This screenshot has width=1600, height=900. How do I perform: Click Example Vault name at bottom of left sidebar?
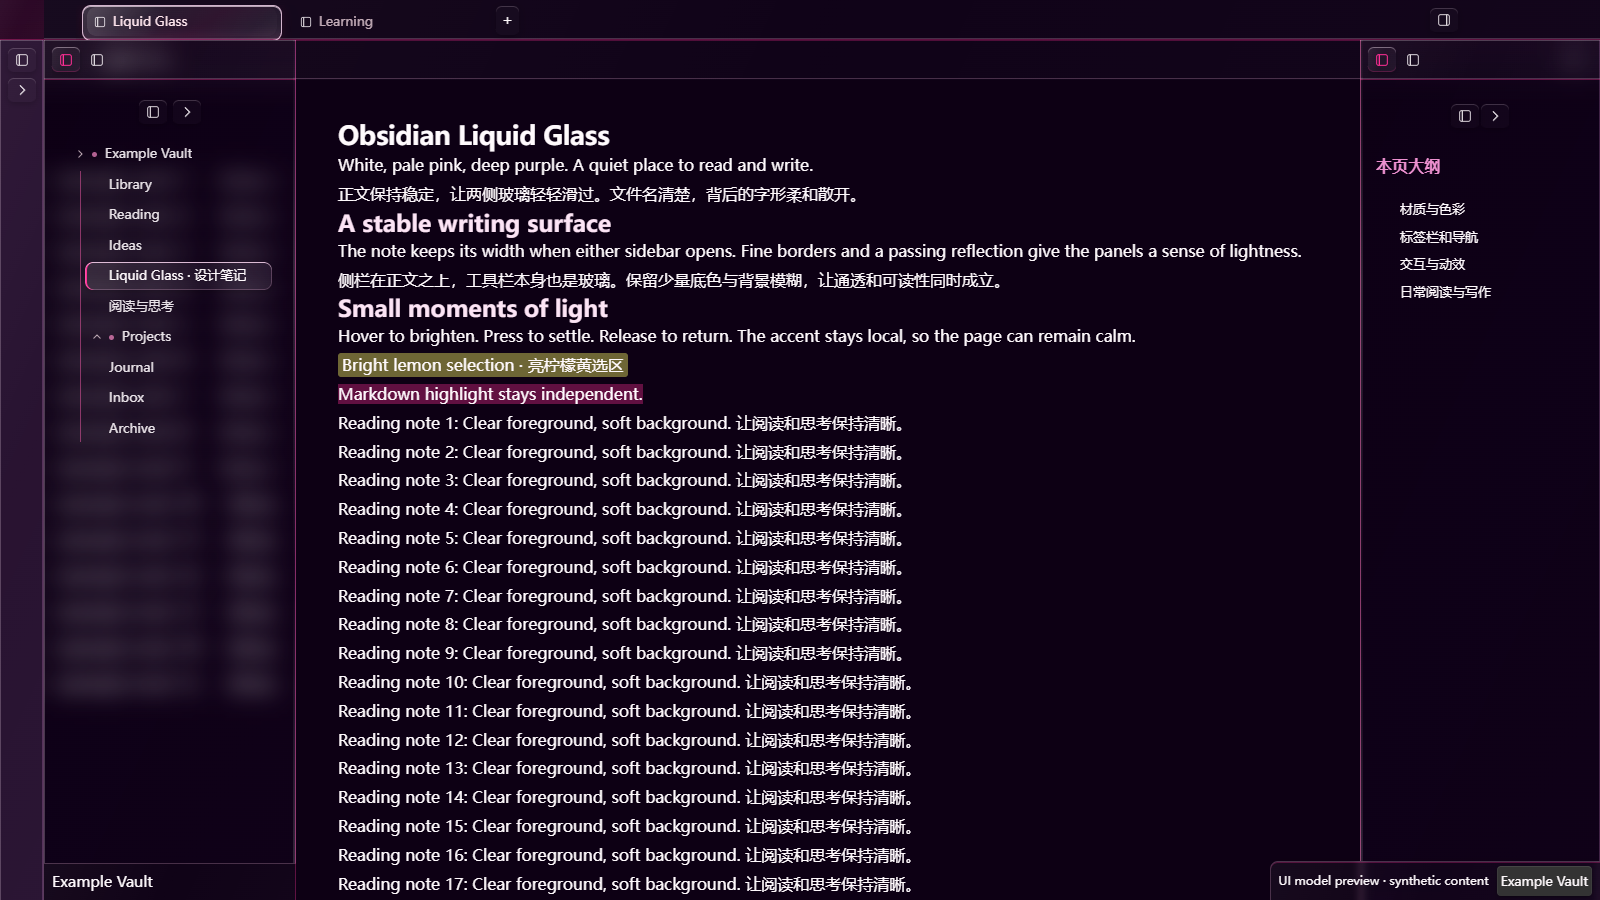[x=102, y=882]
